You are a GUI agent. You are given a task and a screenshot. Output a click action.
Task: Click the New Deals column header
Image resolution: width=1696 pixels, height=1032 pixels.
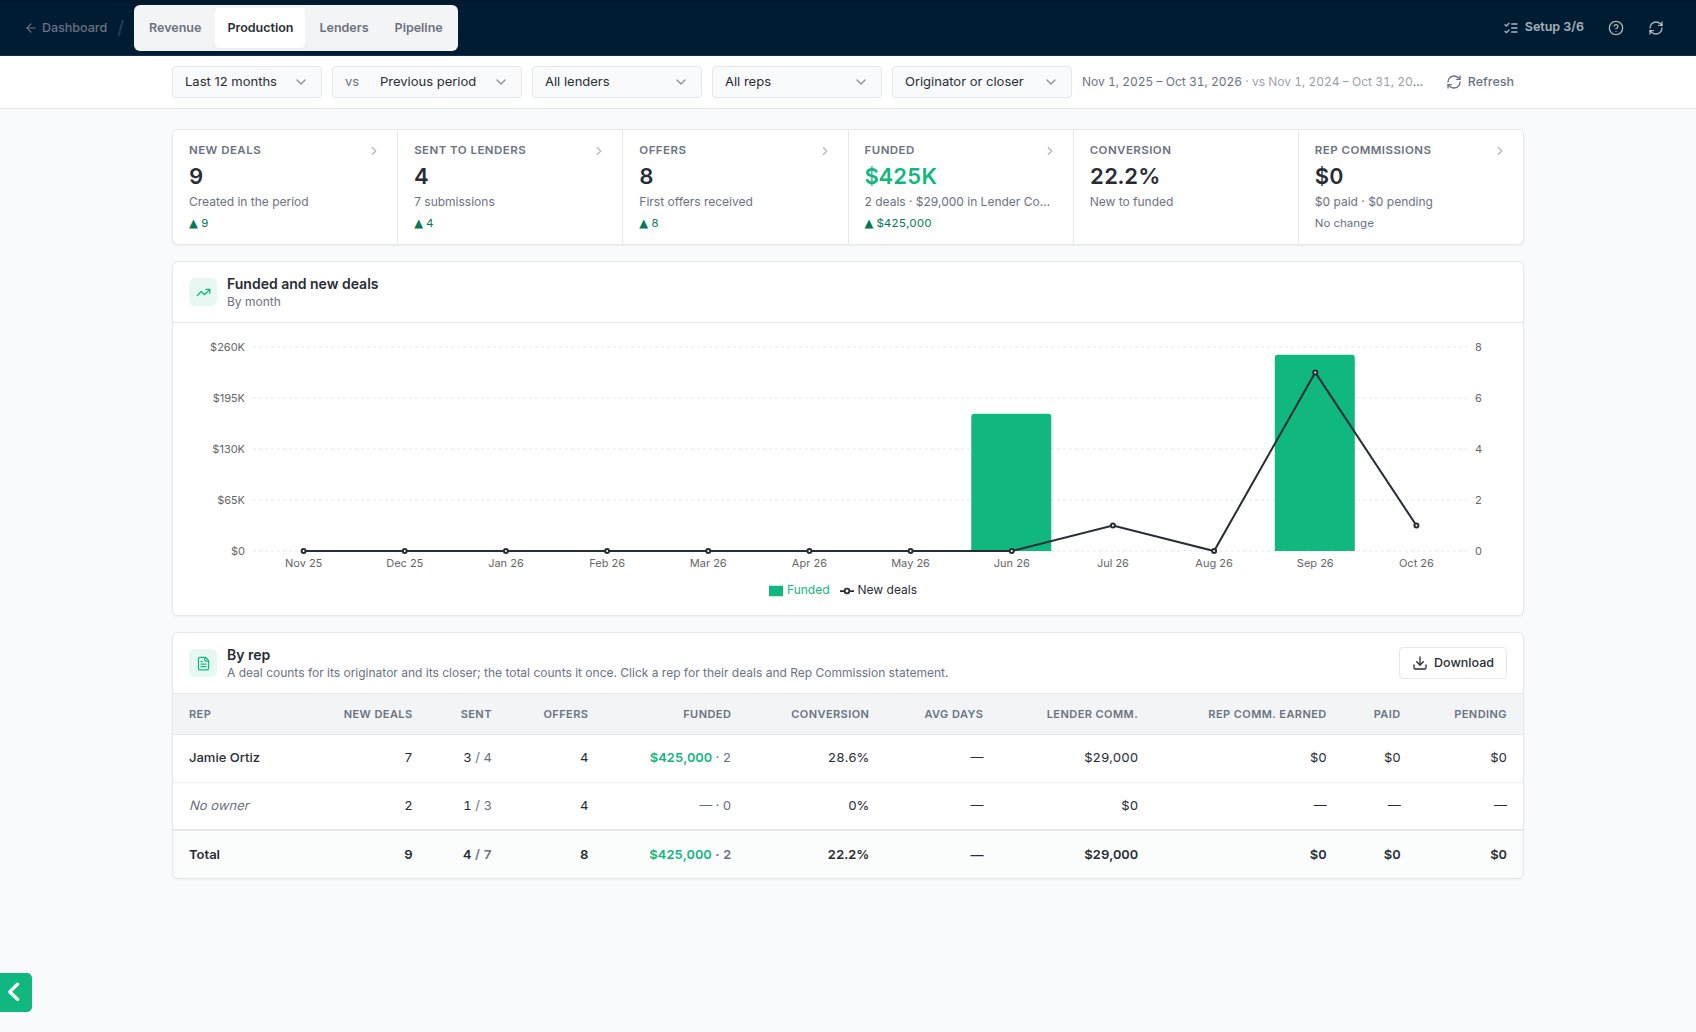click(378, 714)
